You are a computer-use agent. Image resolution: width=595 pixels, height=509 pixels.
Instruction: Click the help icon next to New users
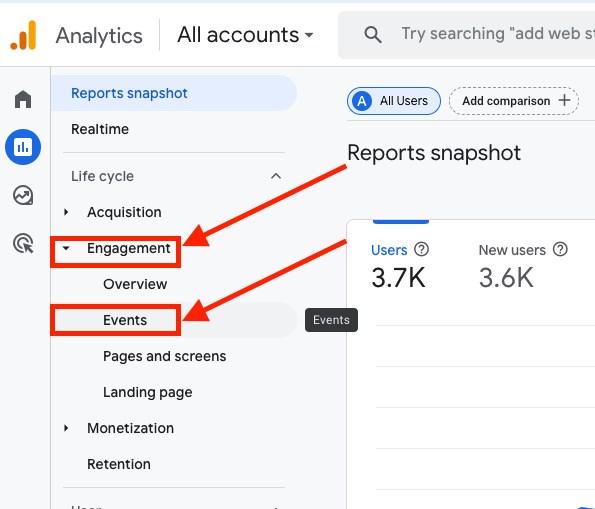[x=560, y=249]
